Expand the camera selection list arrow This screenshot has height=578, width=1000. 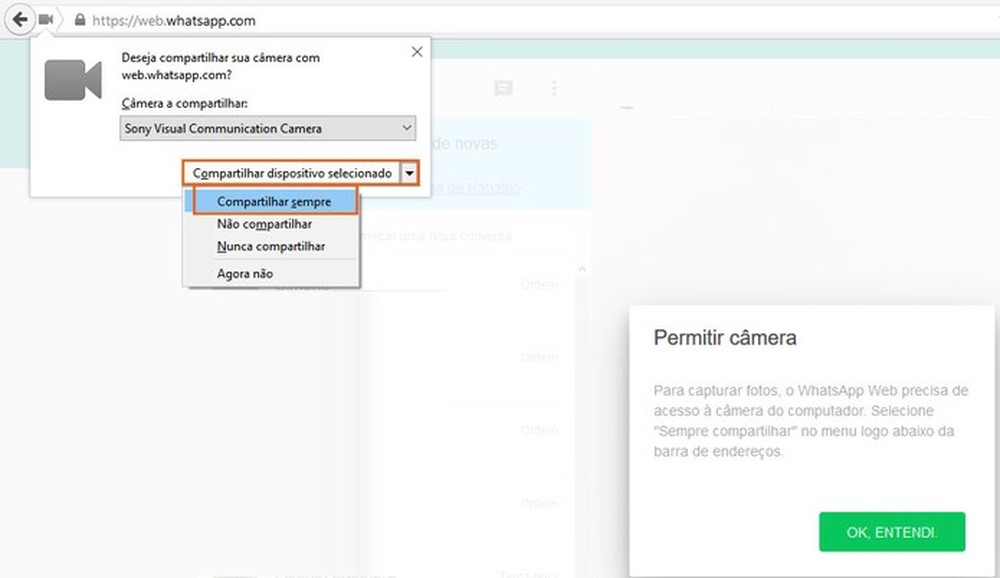pos(406,128)
